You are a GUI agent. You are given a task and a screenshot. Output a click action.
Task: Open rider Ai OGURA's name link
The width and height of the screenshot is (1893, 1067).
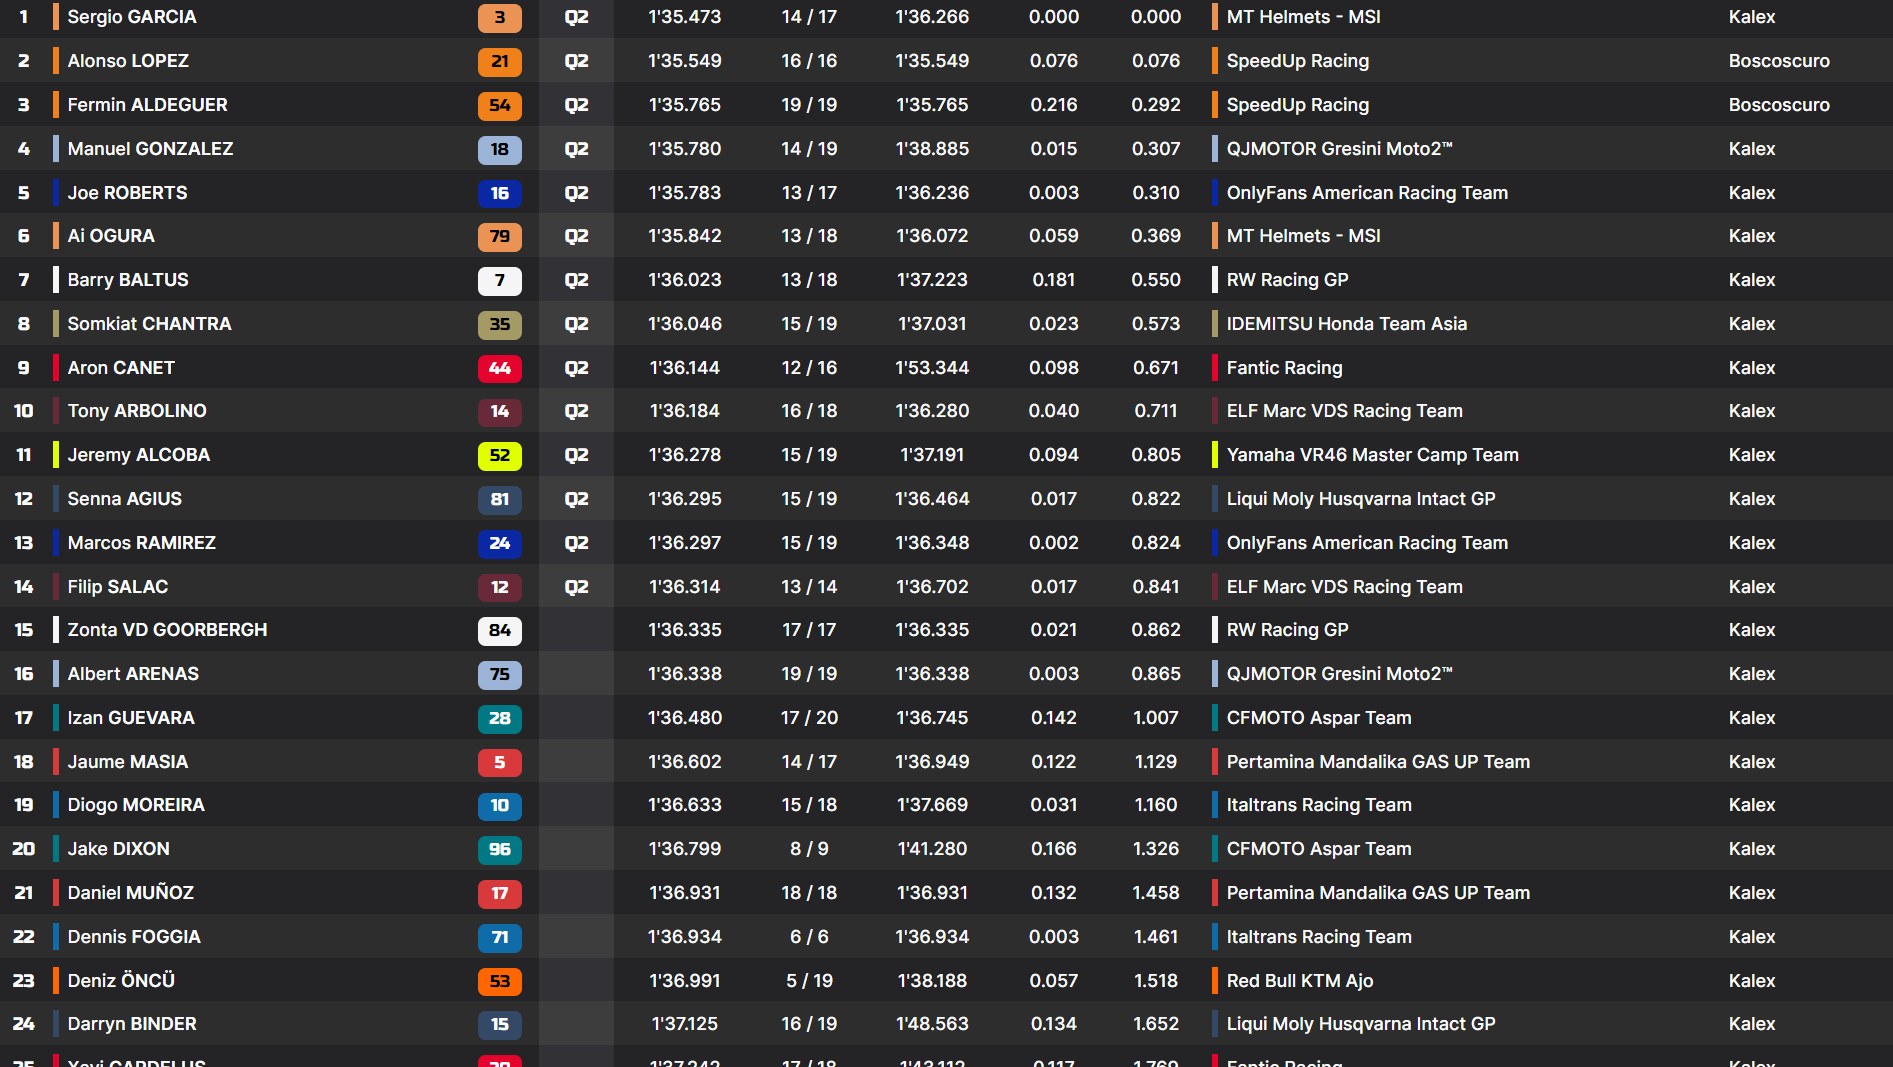pos(111,236)
